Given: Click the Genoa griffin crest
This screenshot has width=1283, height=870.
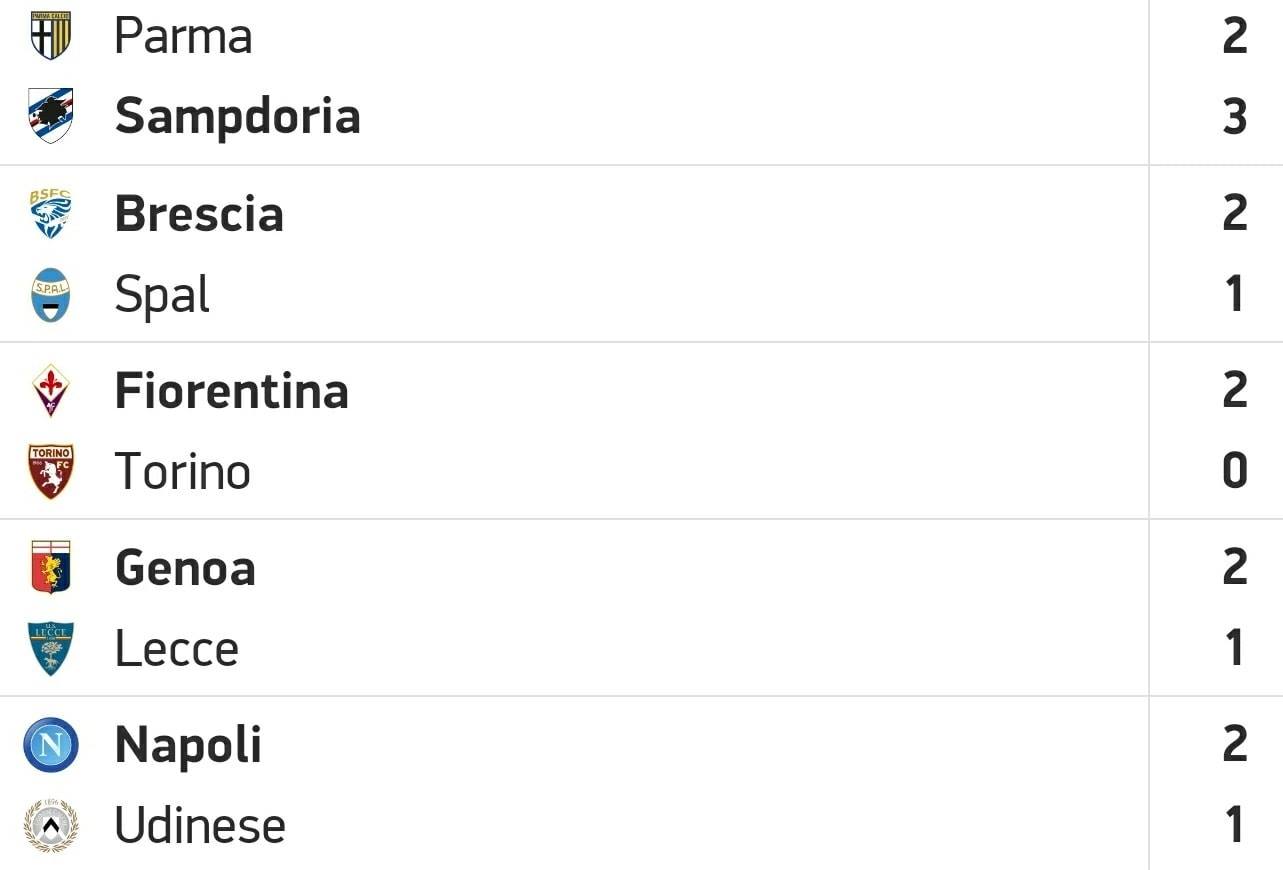Looking at the screenshot, I should 51,567.
